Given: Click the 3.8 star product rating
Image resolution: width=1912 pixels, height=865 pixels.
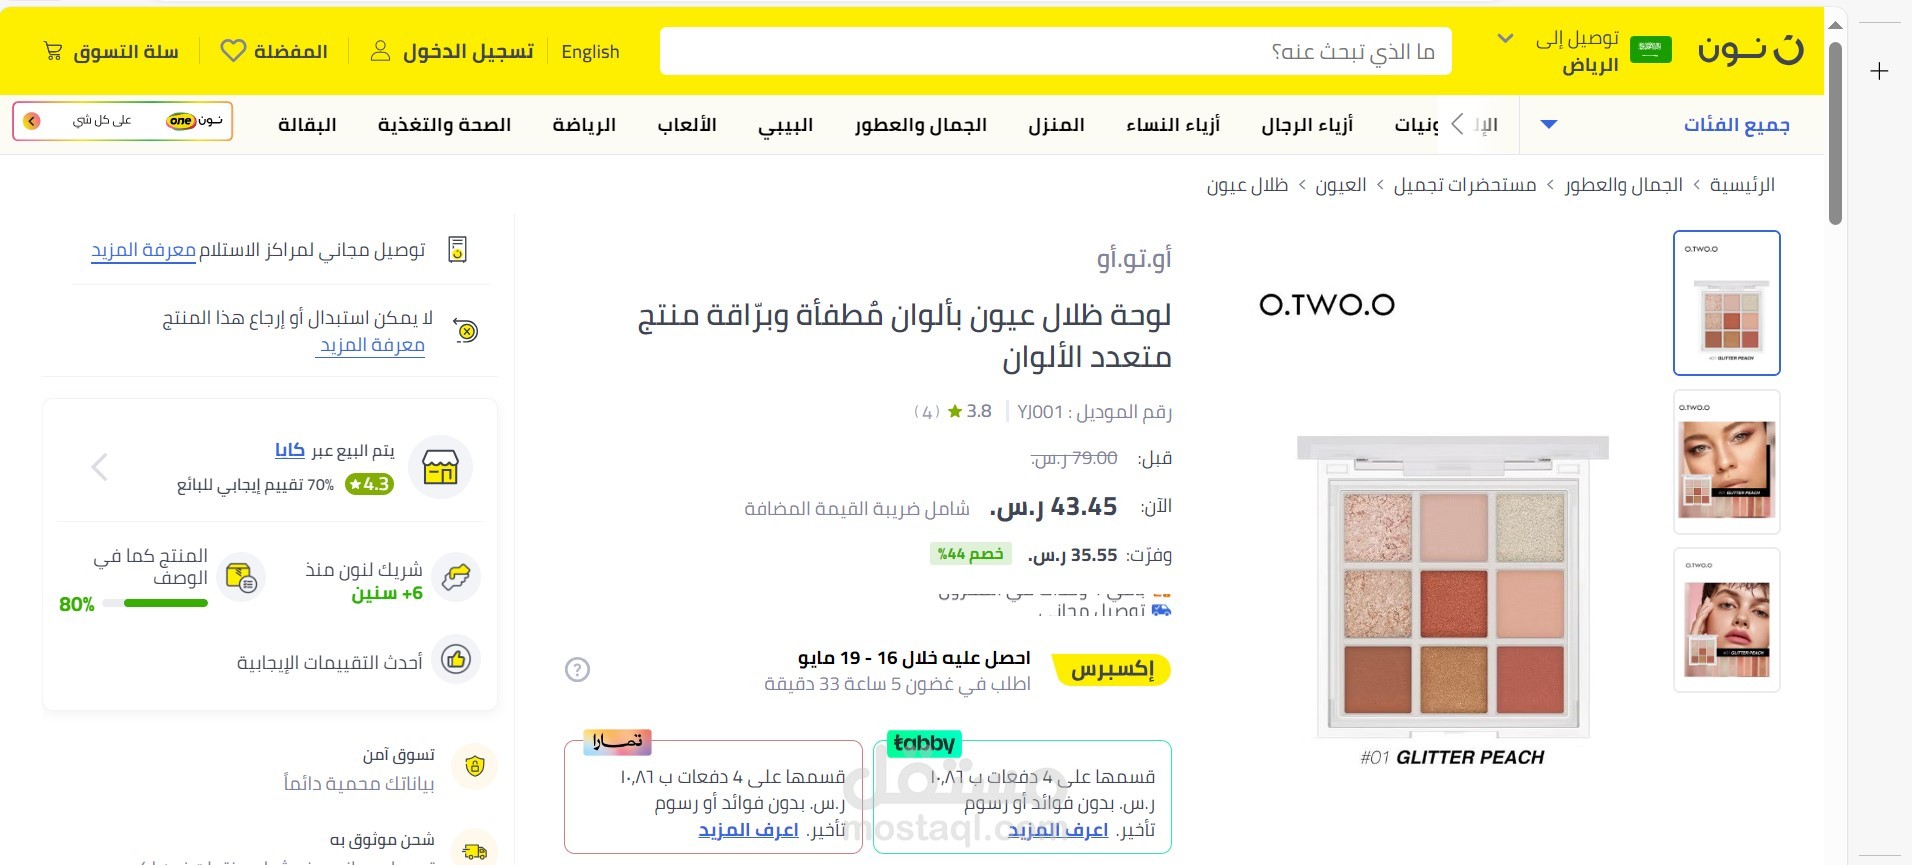Looking at the screenshot, I should coord(969,411).
